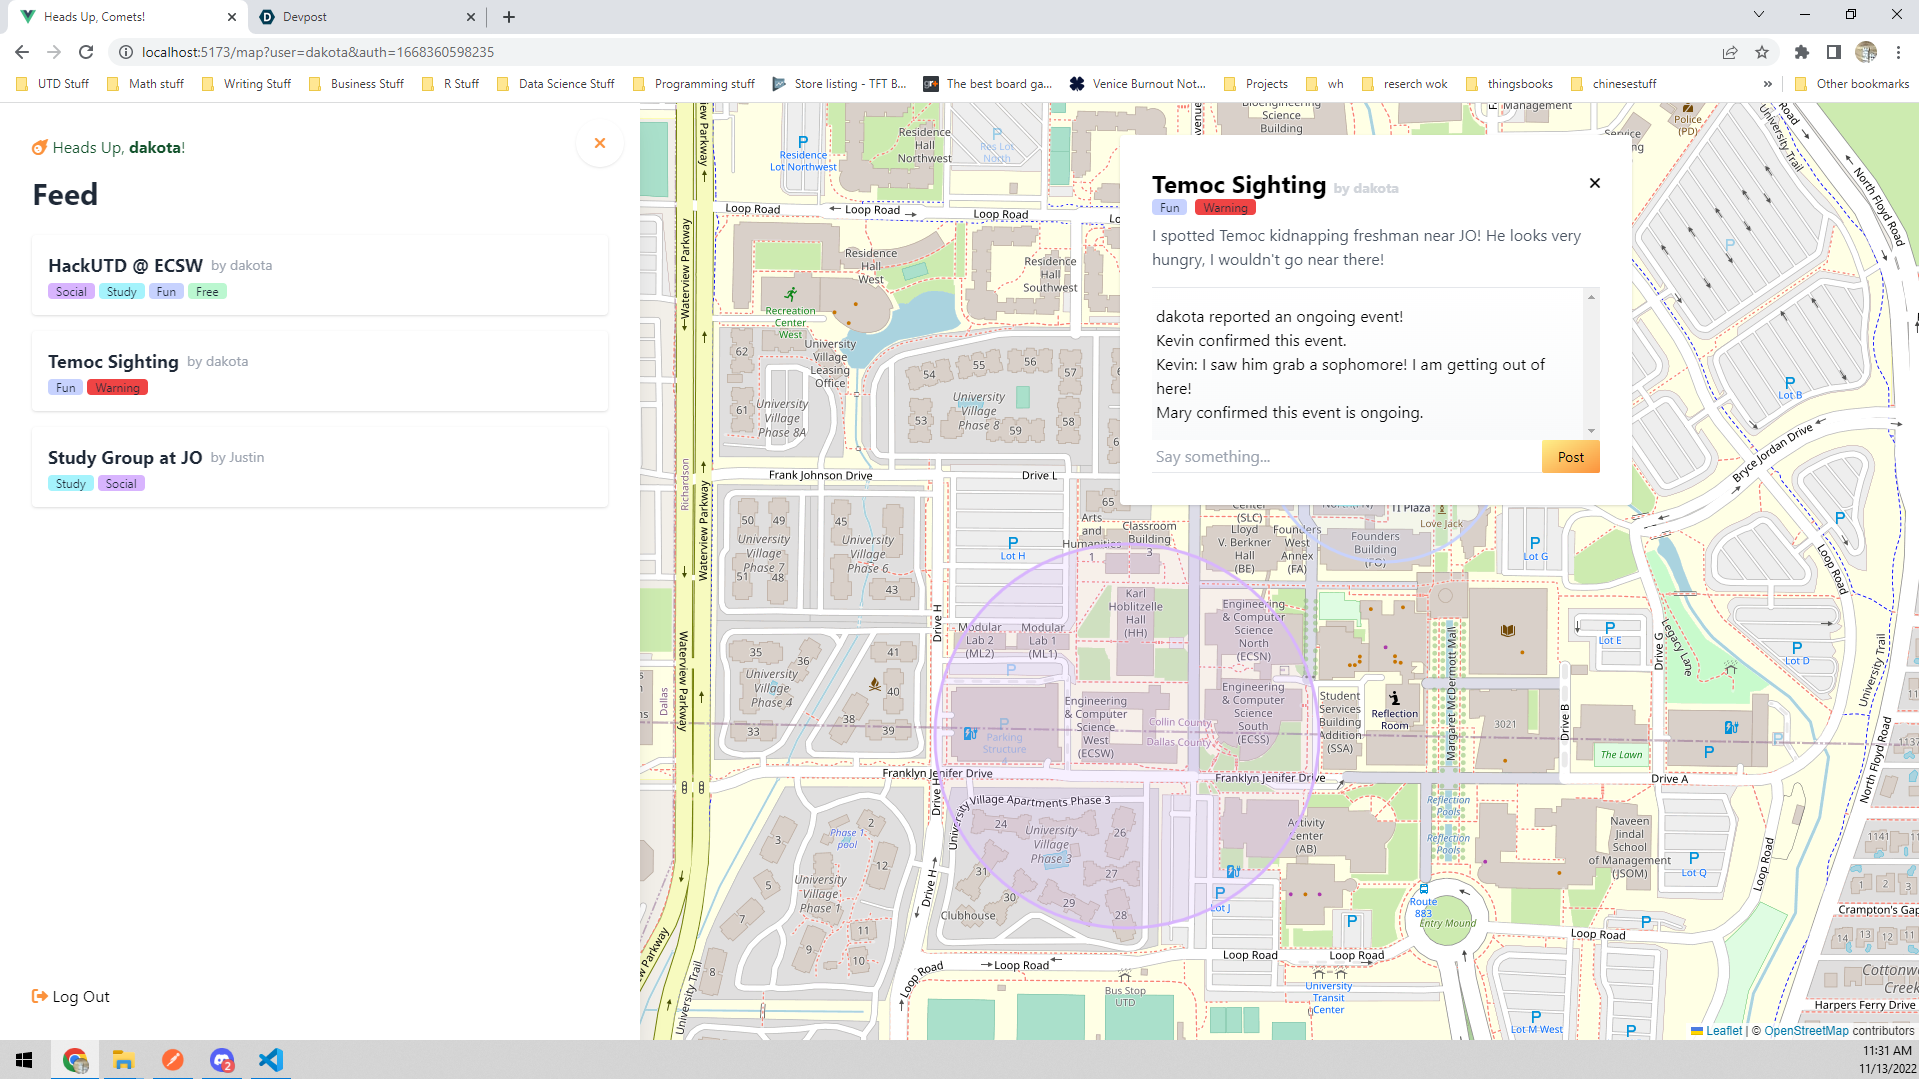Viewport: 1919px width, 1079px height.
Task: Bookmark this page with star icon
Action: pyautogui.click(x=1762, y=52)
